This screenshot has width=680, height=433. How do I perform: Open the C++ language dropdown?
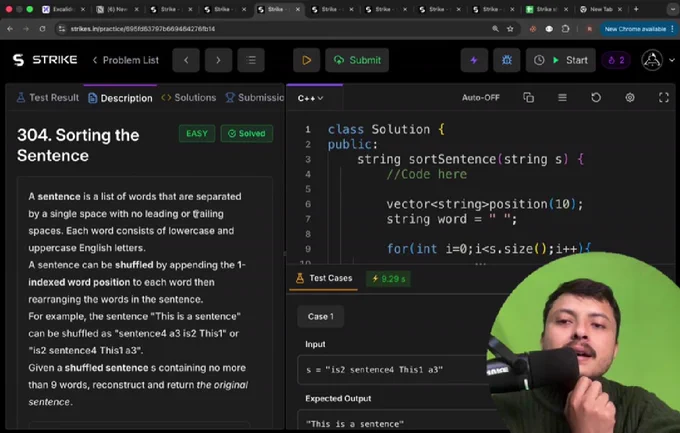tap(310, 98)
